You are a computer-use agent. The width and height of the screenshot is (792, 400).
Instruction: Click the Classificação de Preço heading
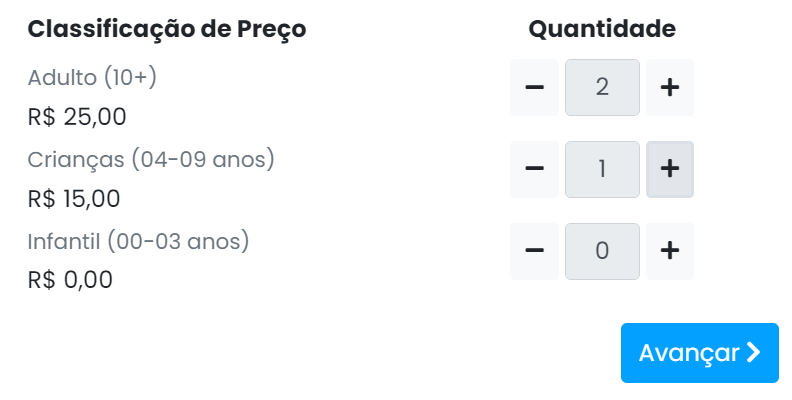click(x=167, y=29)
